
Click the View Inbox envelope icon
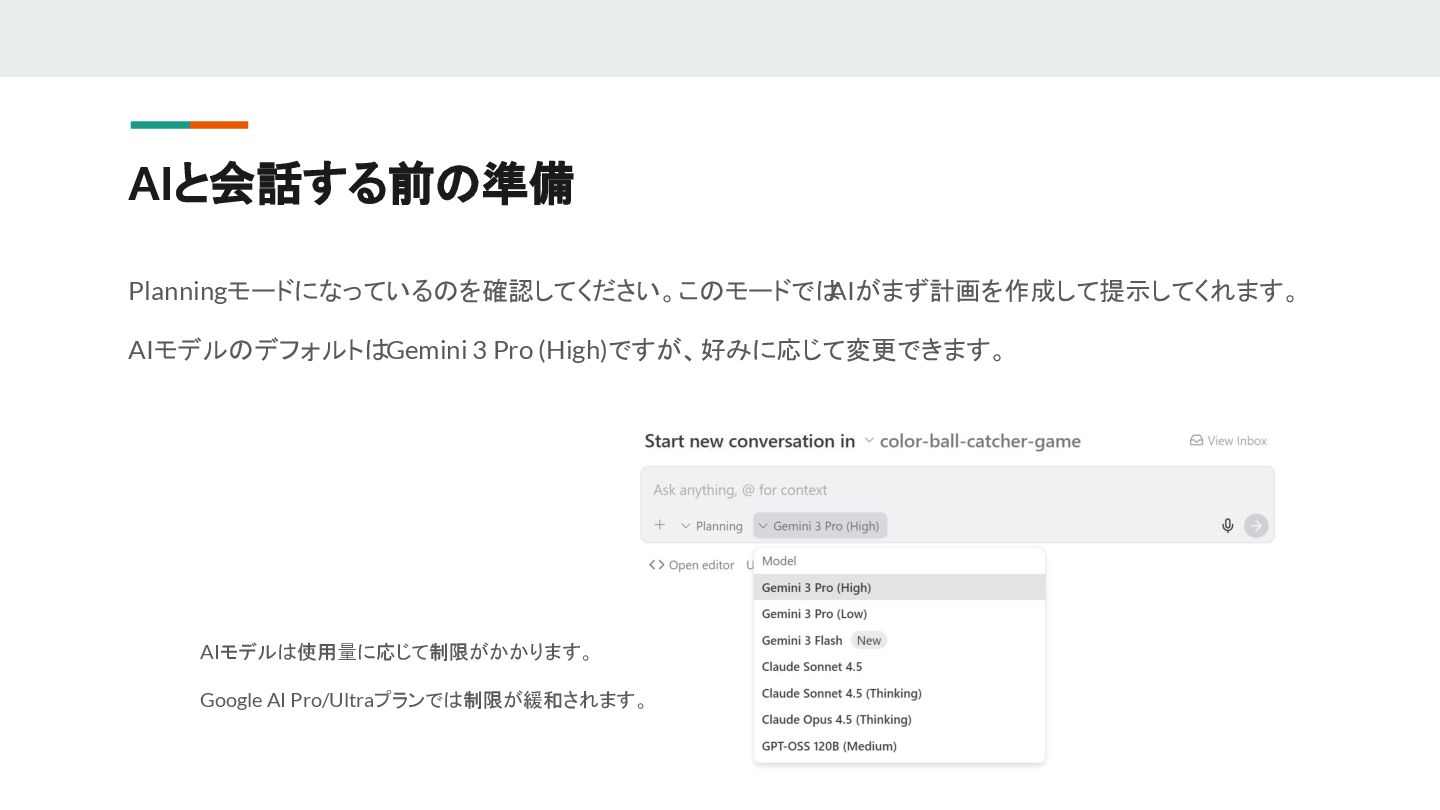pos(1196,440)
